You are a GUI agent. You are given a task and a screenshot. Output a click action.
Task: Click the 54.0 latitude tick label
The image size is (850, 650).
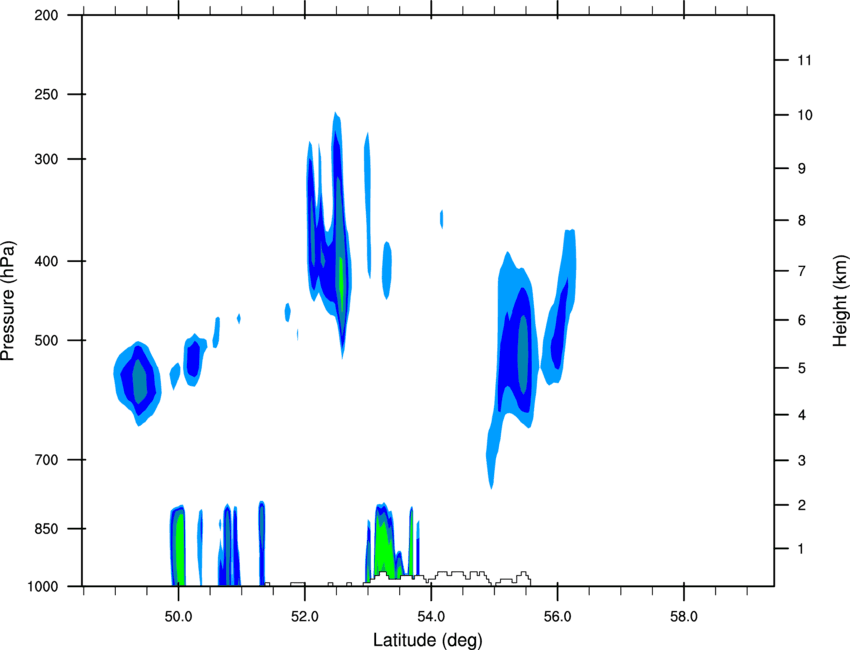point(431,617)
